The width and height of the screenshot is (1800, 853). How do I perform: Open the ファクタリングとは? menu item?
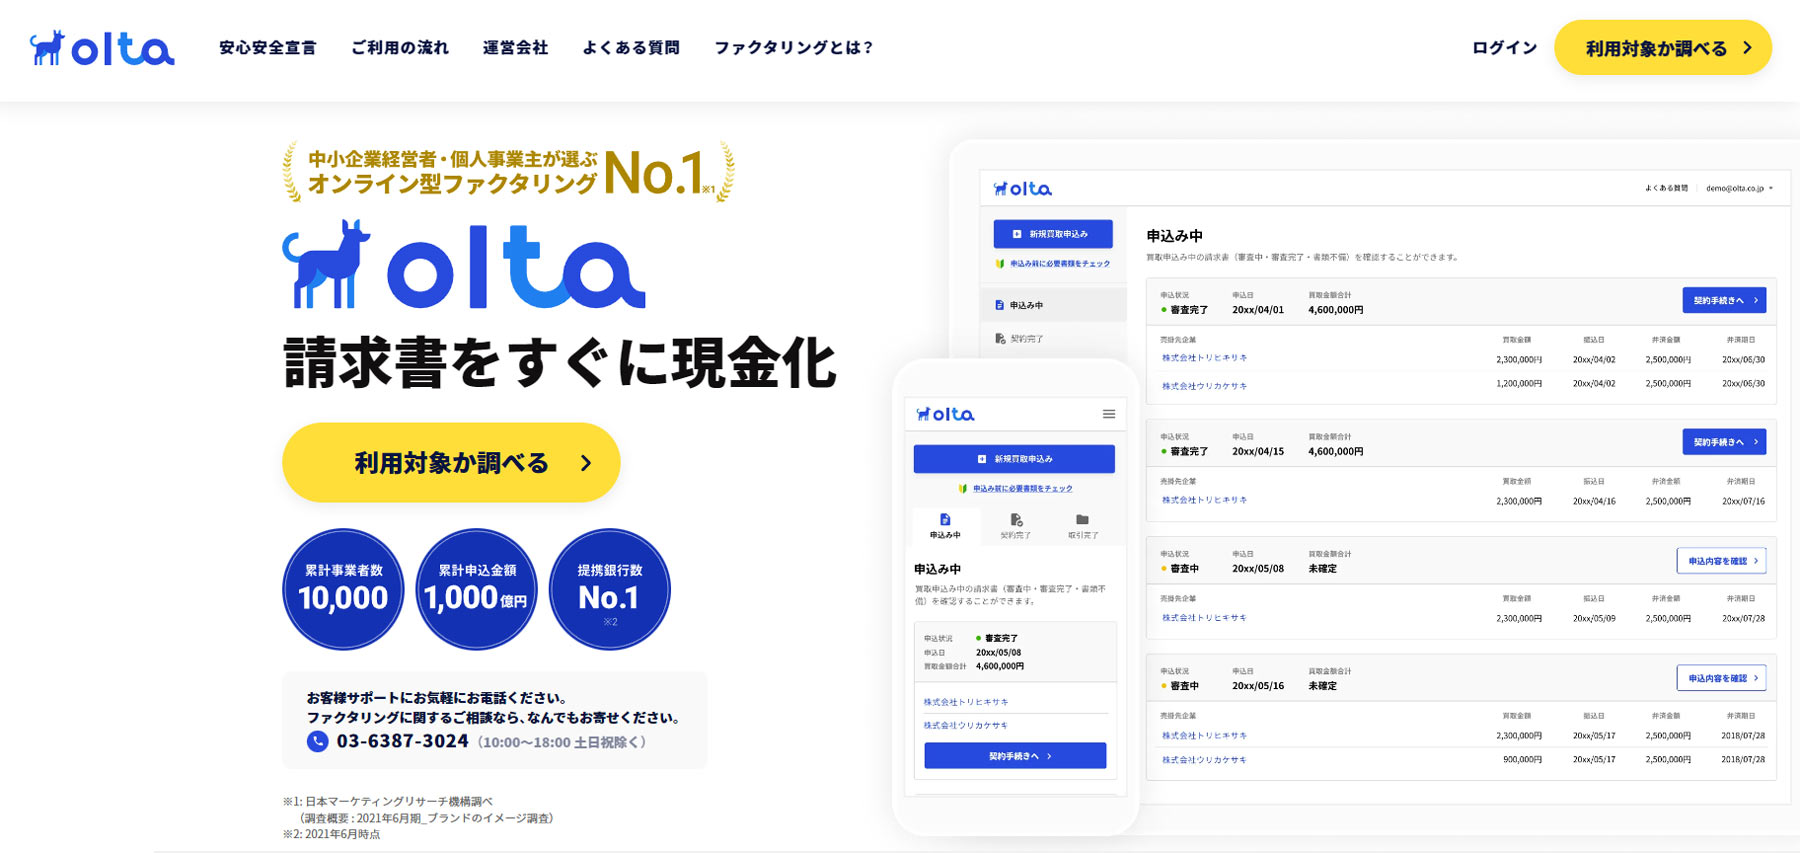point(794,48)
